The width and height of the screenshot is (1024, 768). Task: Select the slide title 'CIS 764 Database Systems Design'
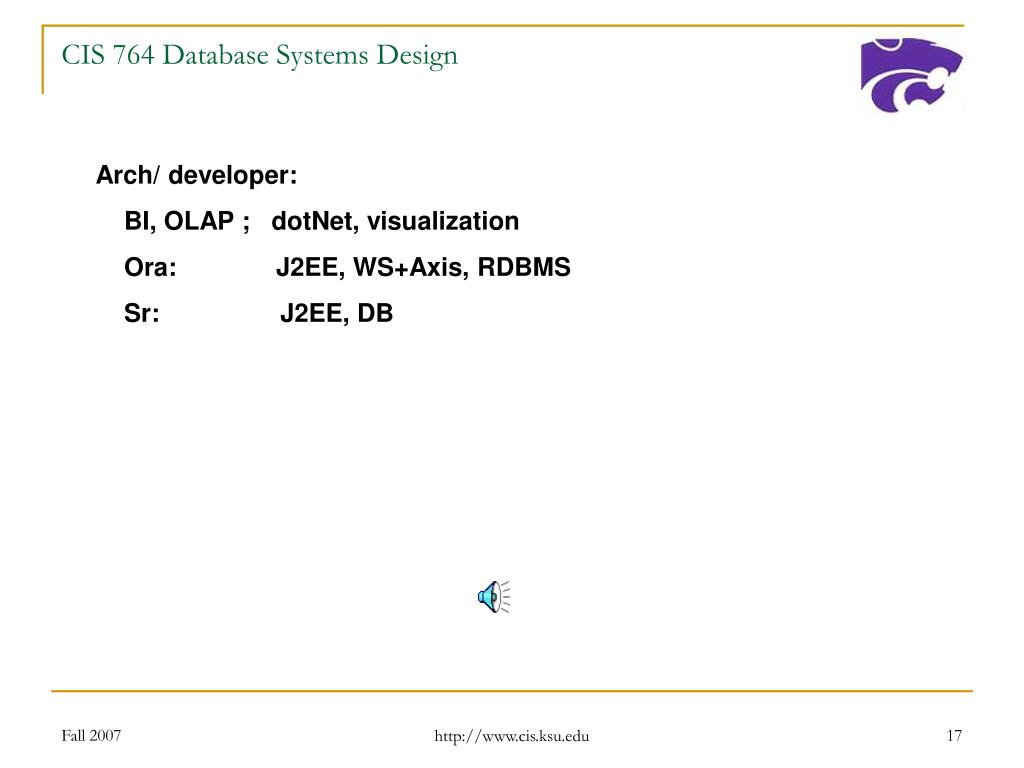(x=260, y=56)
